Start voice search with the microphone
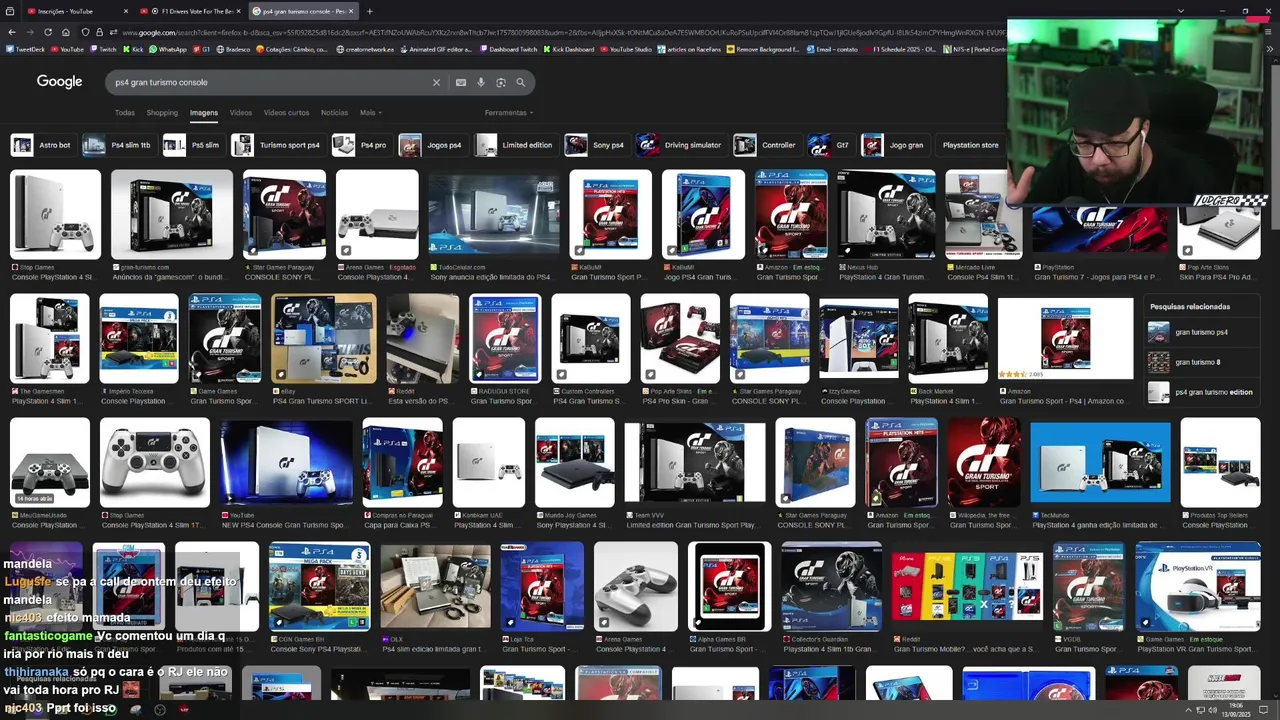 tap(481, 83)
